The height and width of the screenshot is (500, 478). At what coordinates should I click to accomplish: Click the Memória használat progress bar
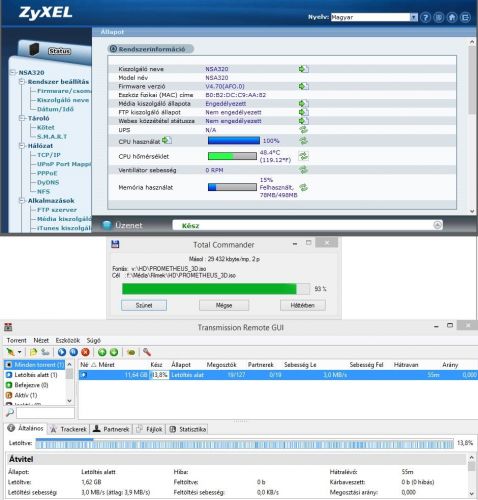232,187
